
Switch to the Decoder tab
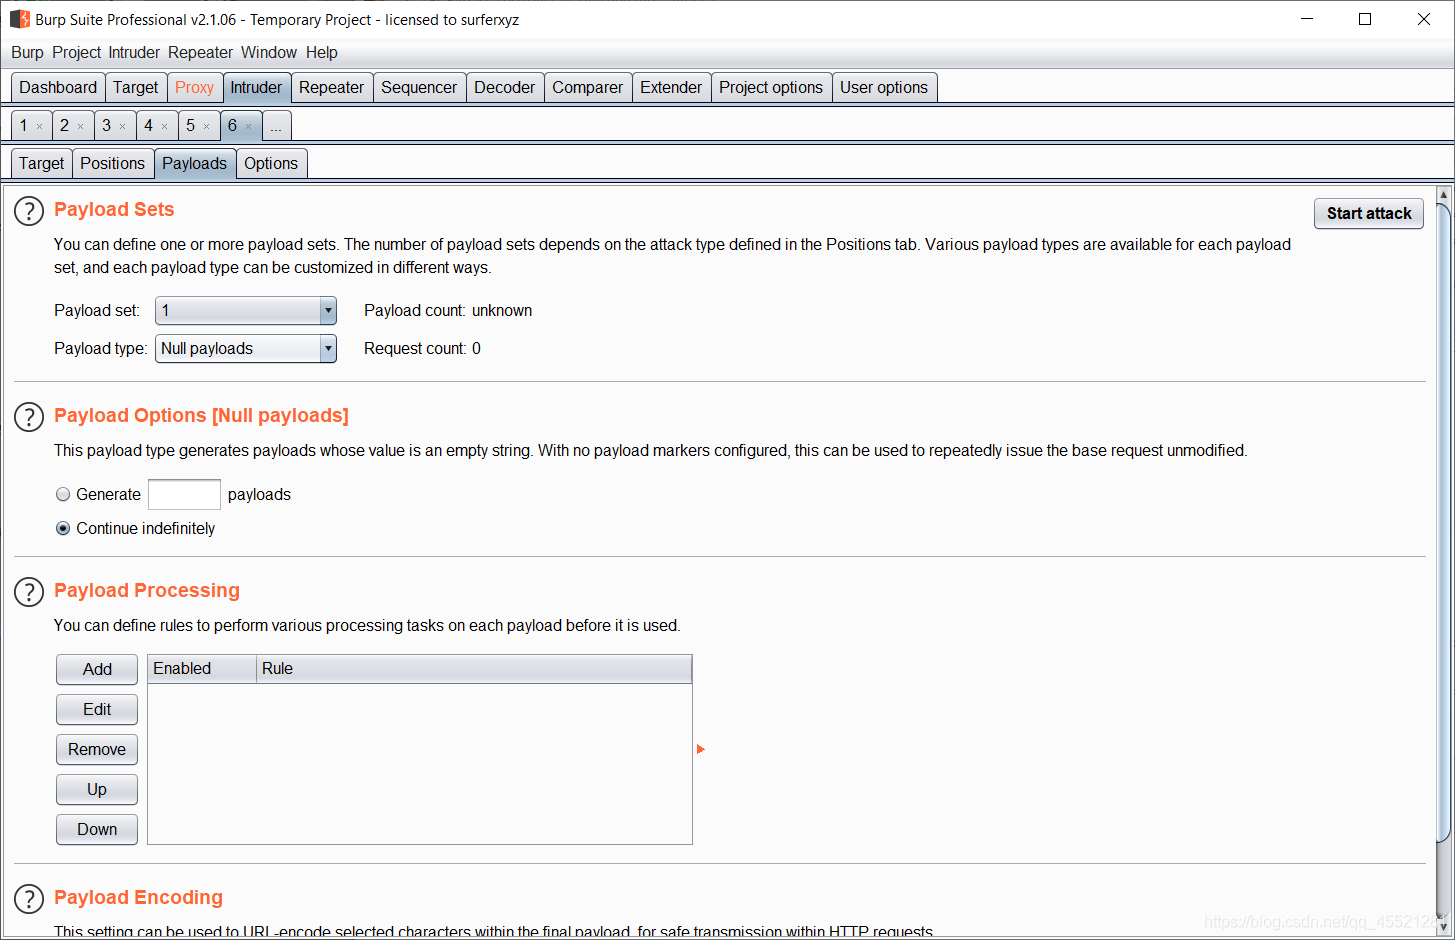pyautogui.click(x=505, y=88)
